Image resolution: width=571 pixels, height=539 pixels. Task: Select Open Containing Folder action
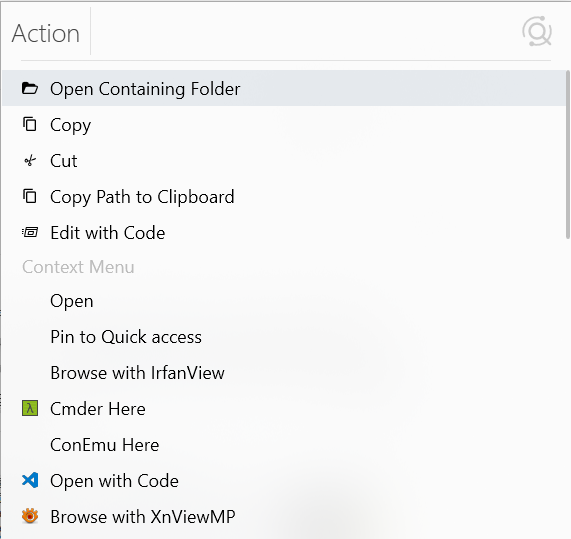(x=284, y=88)
